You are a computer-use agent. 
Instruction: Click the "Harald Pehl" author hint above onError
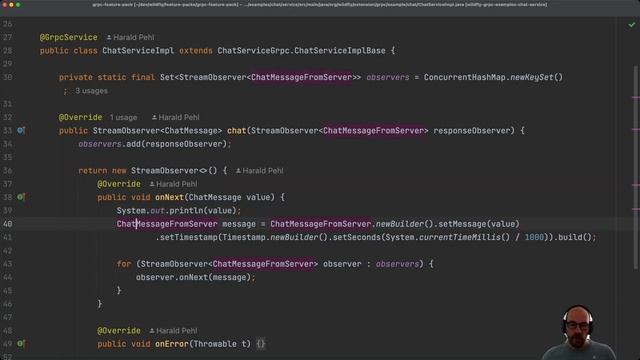176,331
